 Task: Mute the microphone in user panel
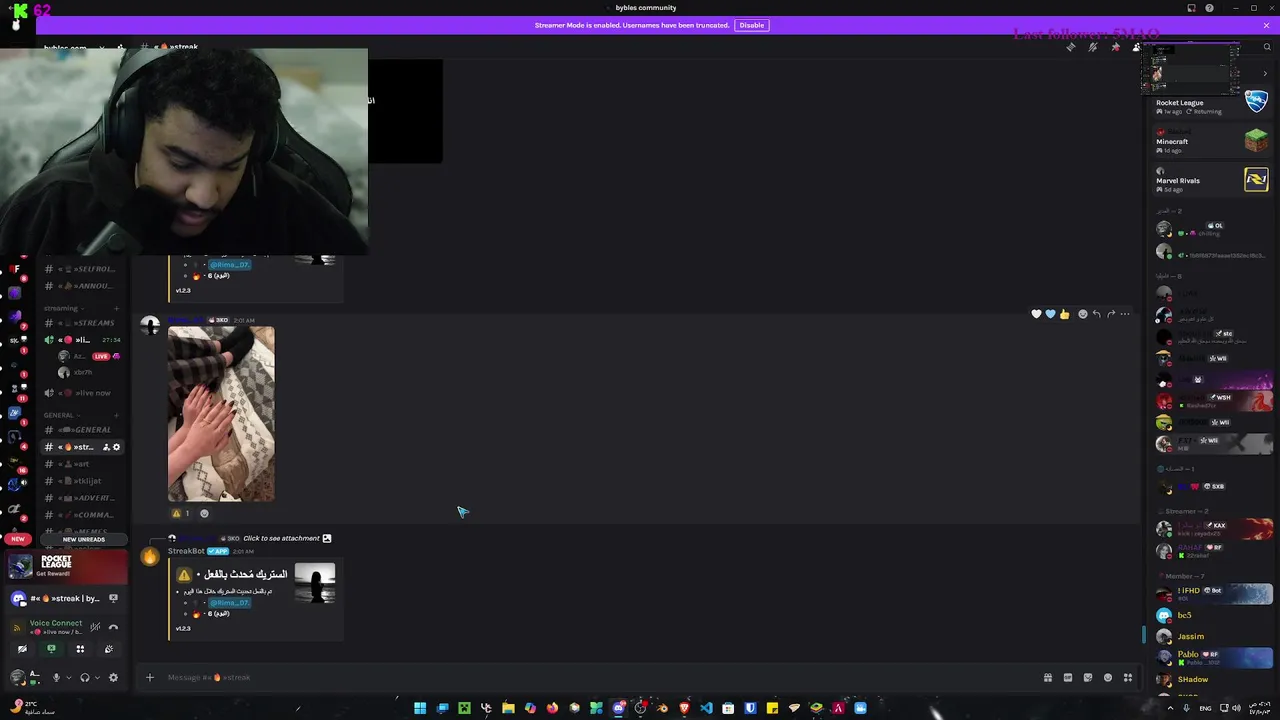(56, 677)
